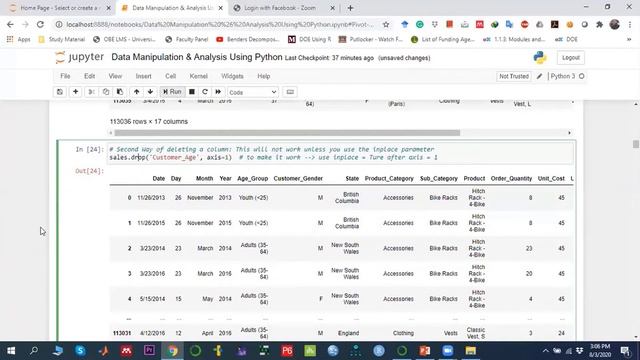Viewport: 640px width, 360px height.
Task: Open Skype from the taskbar
Action: pyautogui.click(x=80, y=351)
